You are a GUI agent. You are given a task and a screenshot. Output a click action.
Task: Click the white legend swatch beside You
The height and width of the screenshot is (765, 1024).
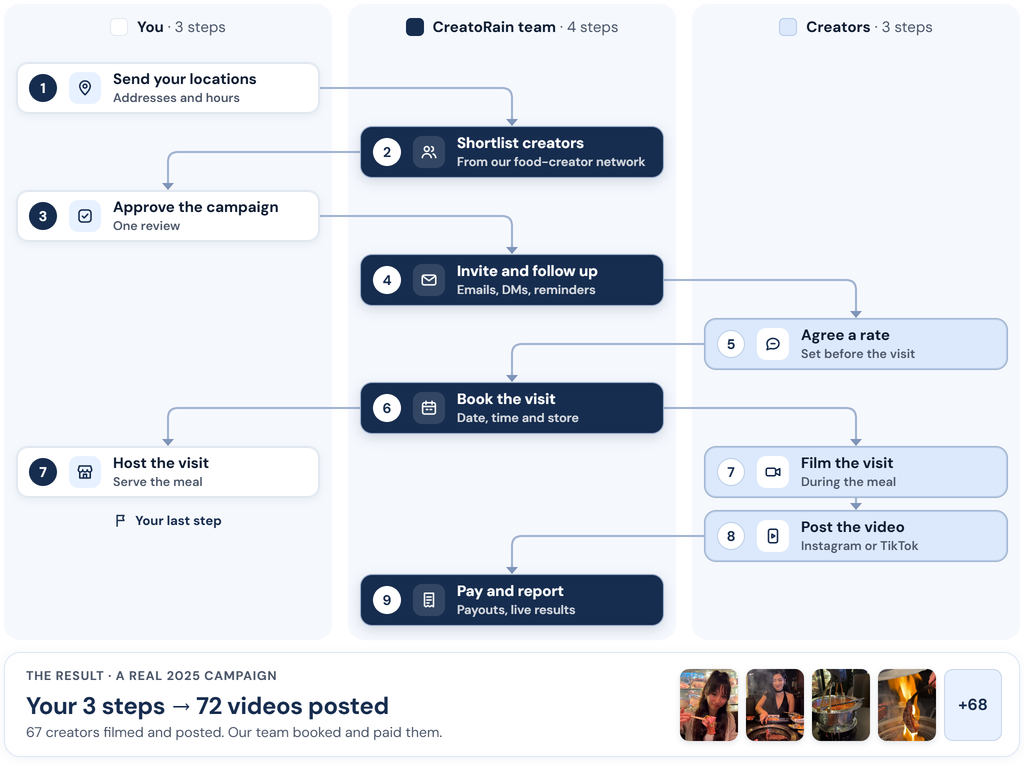click(119, 27)
